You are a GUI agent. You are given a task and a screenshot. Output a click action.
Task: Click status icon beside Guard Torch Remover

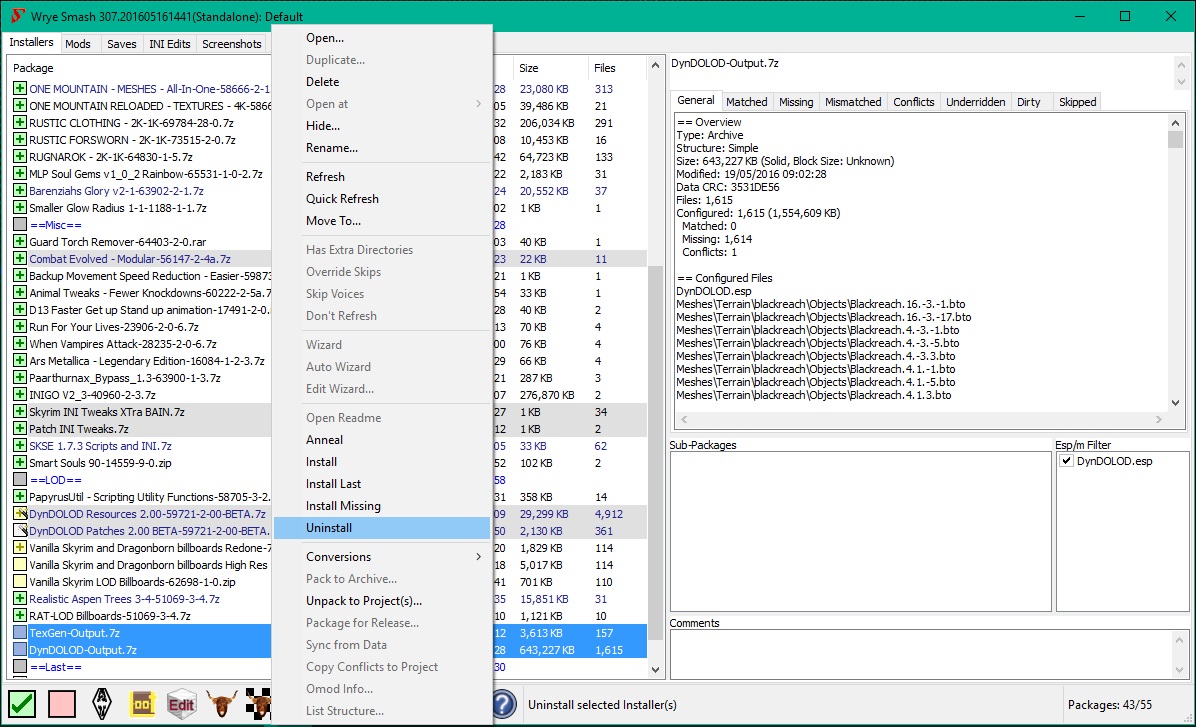[x=20, y=242]
